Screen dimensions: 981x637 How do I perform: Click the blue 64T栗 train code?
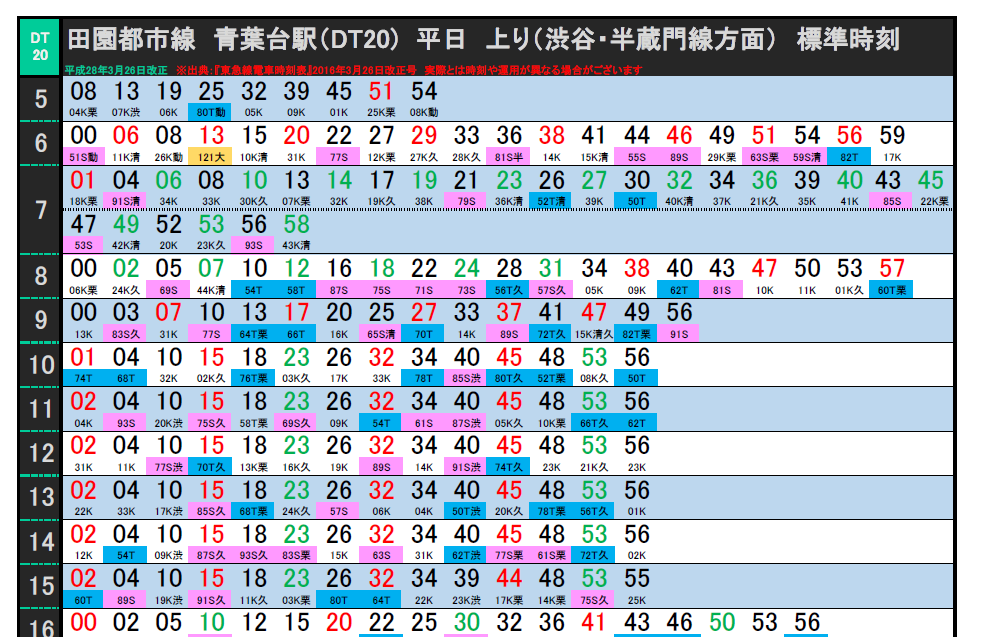[x=253, y=334]
